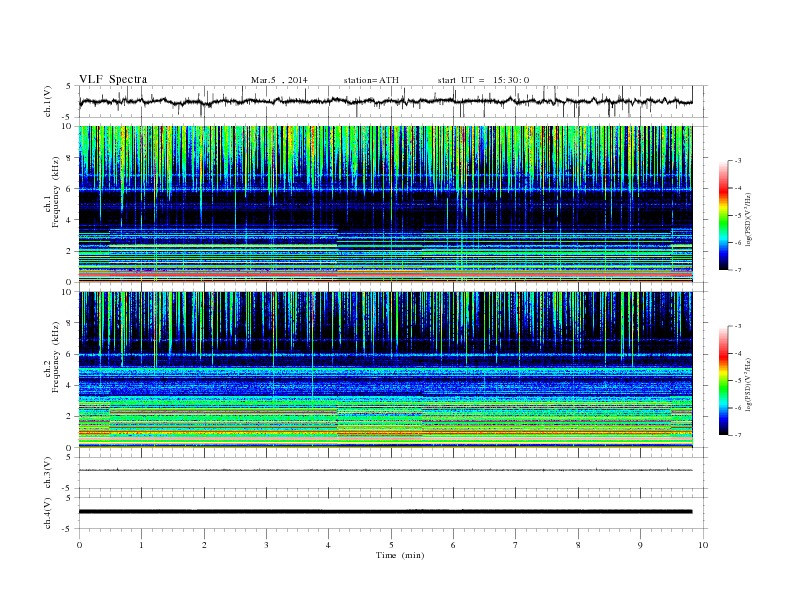Click the ch.2 "Frequency (kHz)" axis label
The width and height of the screenshot is (792, 612).
click(x=56, y=356)
